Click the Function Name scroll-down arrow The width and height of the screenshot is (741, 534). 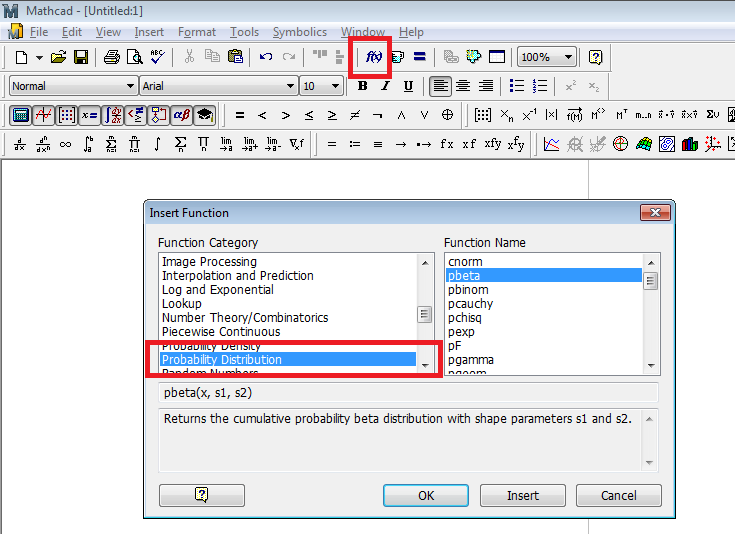coord(651,365)
